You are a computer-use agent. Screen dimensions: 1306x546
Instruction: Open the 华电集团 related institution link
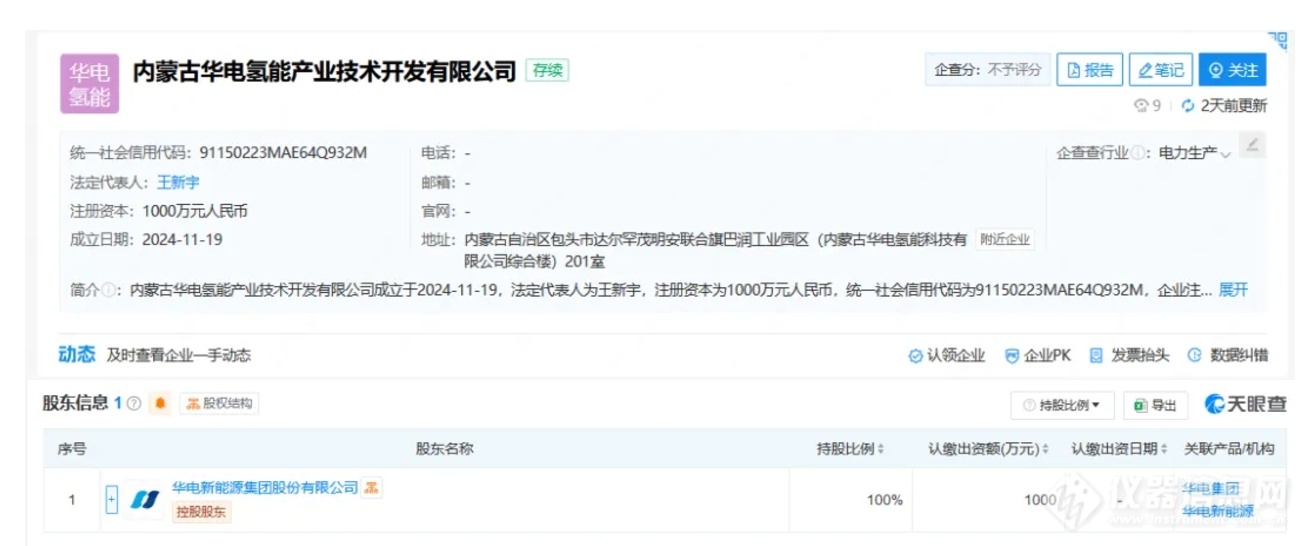click(x=1211, y=488)
